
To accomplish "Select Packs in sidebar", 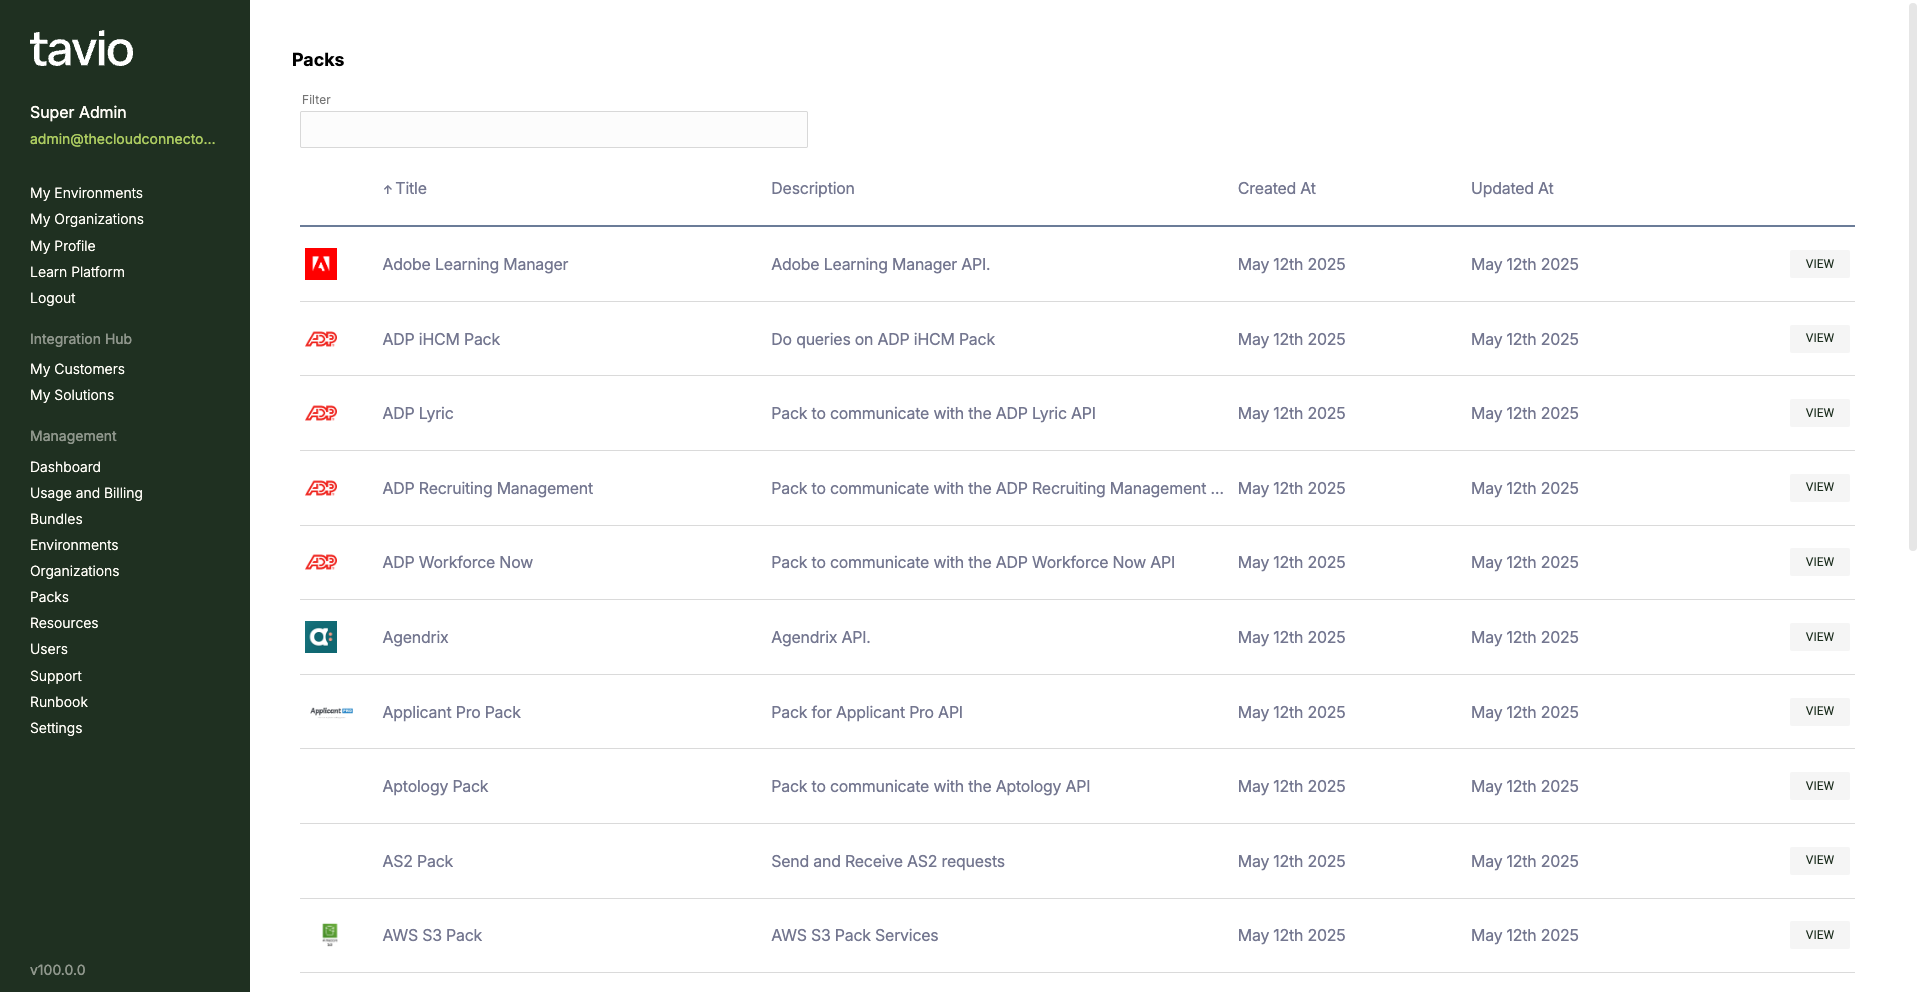I will pyautogui.click(x=49, y=597).
